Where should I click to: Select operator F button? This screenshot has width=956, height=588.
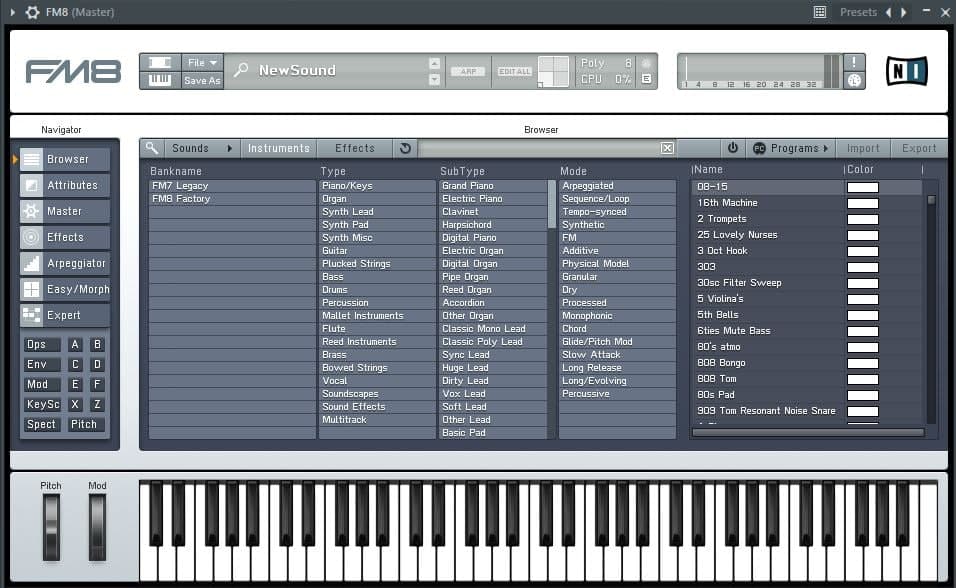pos(97,384)
